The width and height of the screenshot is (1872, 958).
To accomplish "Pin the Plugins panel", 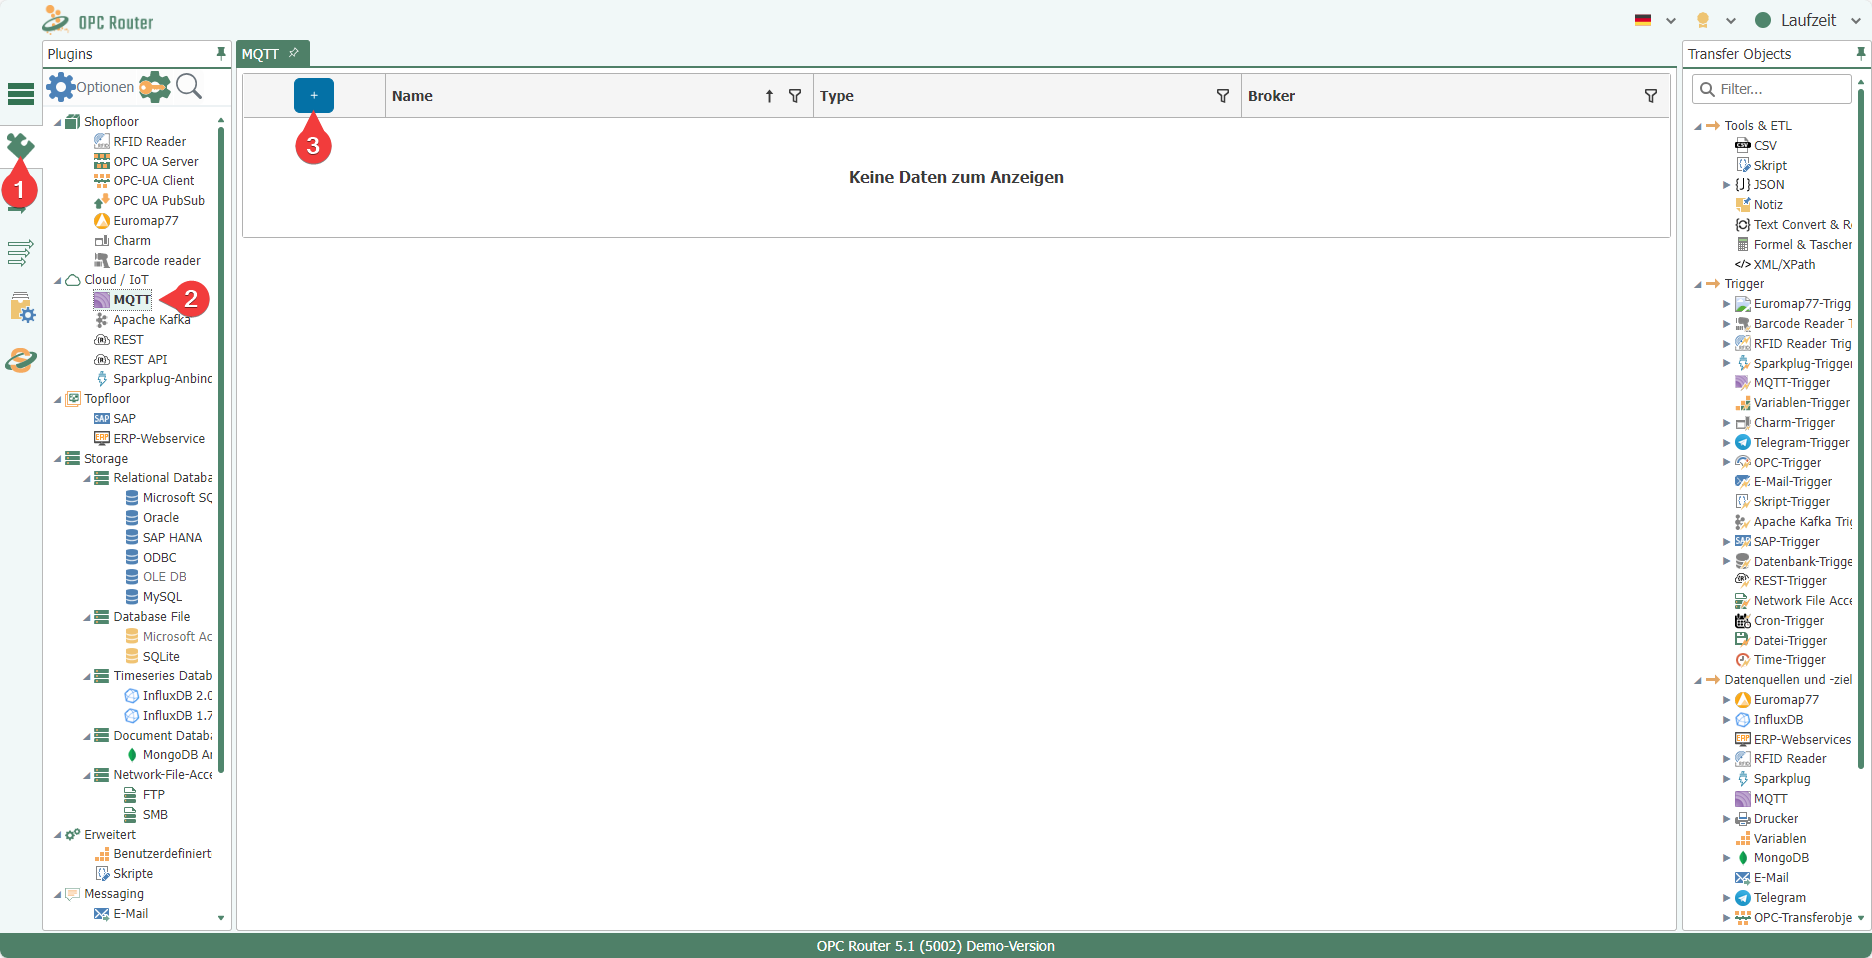I will click(221, 53).
